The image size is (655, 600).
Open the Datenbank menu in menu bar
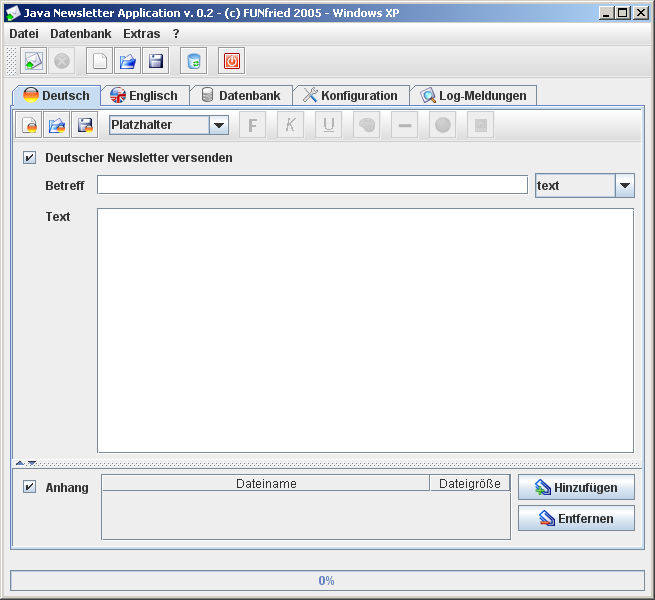80,33
